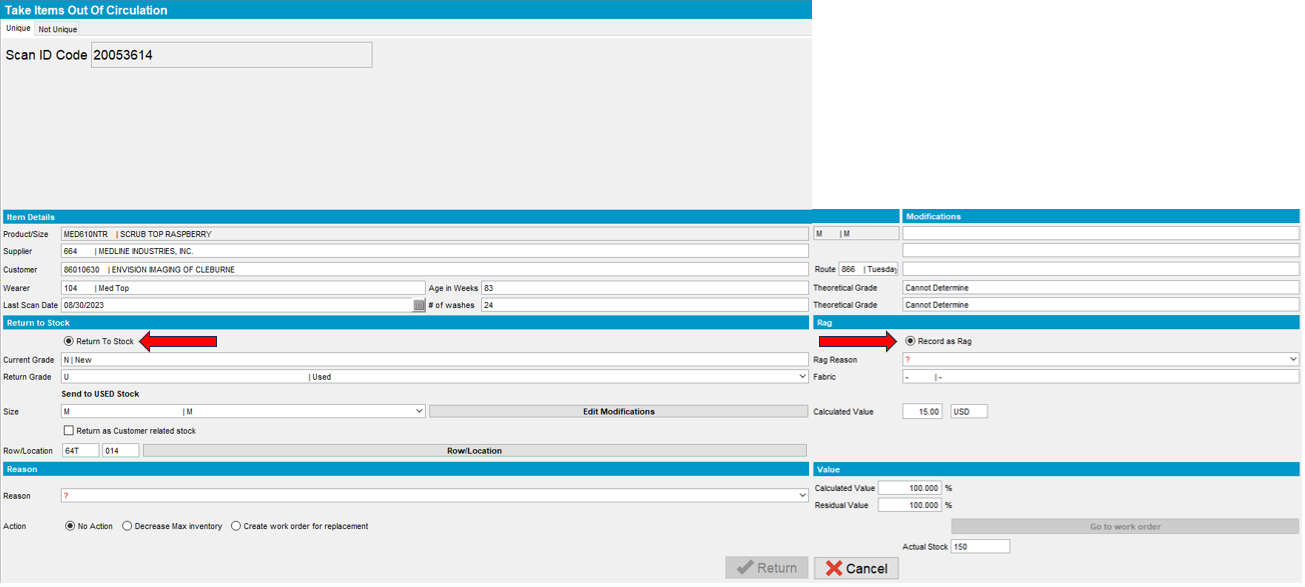
Task: Click the location field containing 014
Action: pos(120,451)
